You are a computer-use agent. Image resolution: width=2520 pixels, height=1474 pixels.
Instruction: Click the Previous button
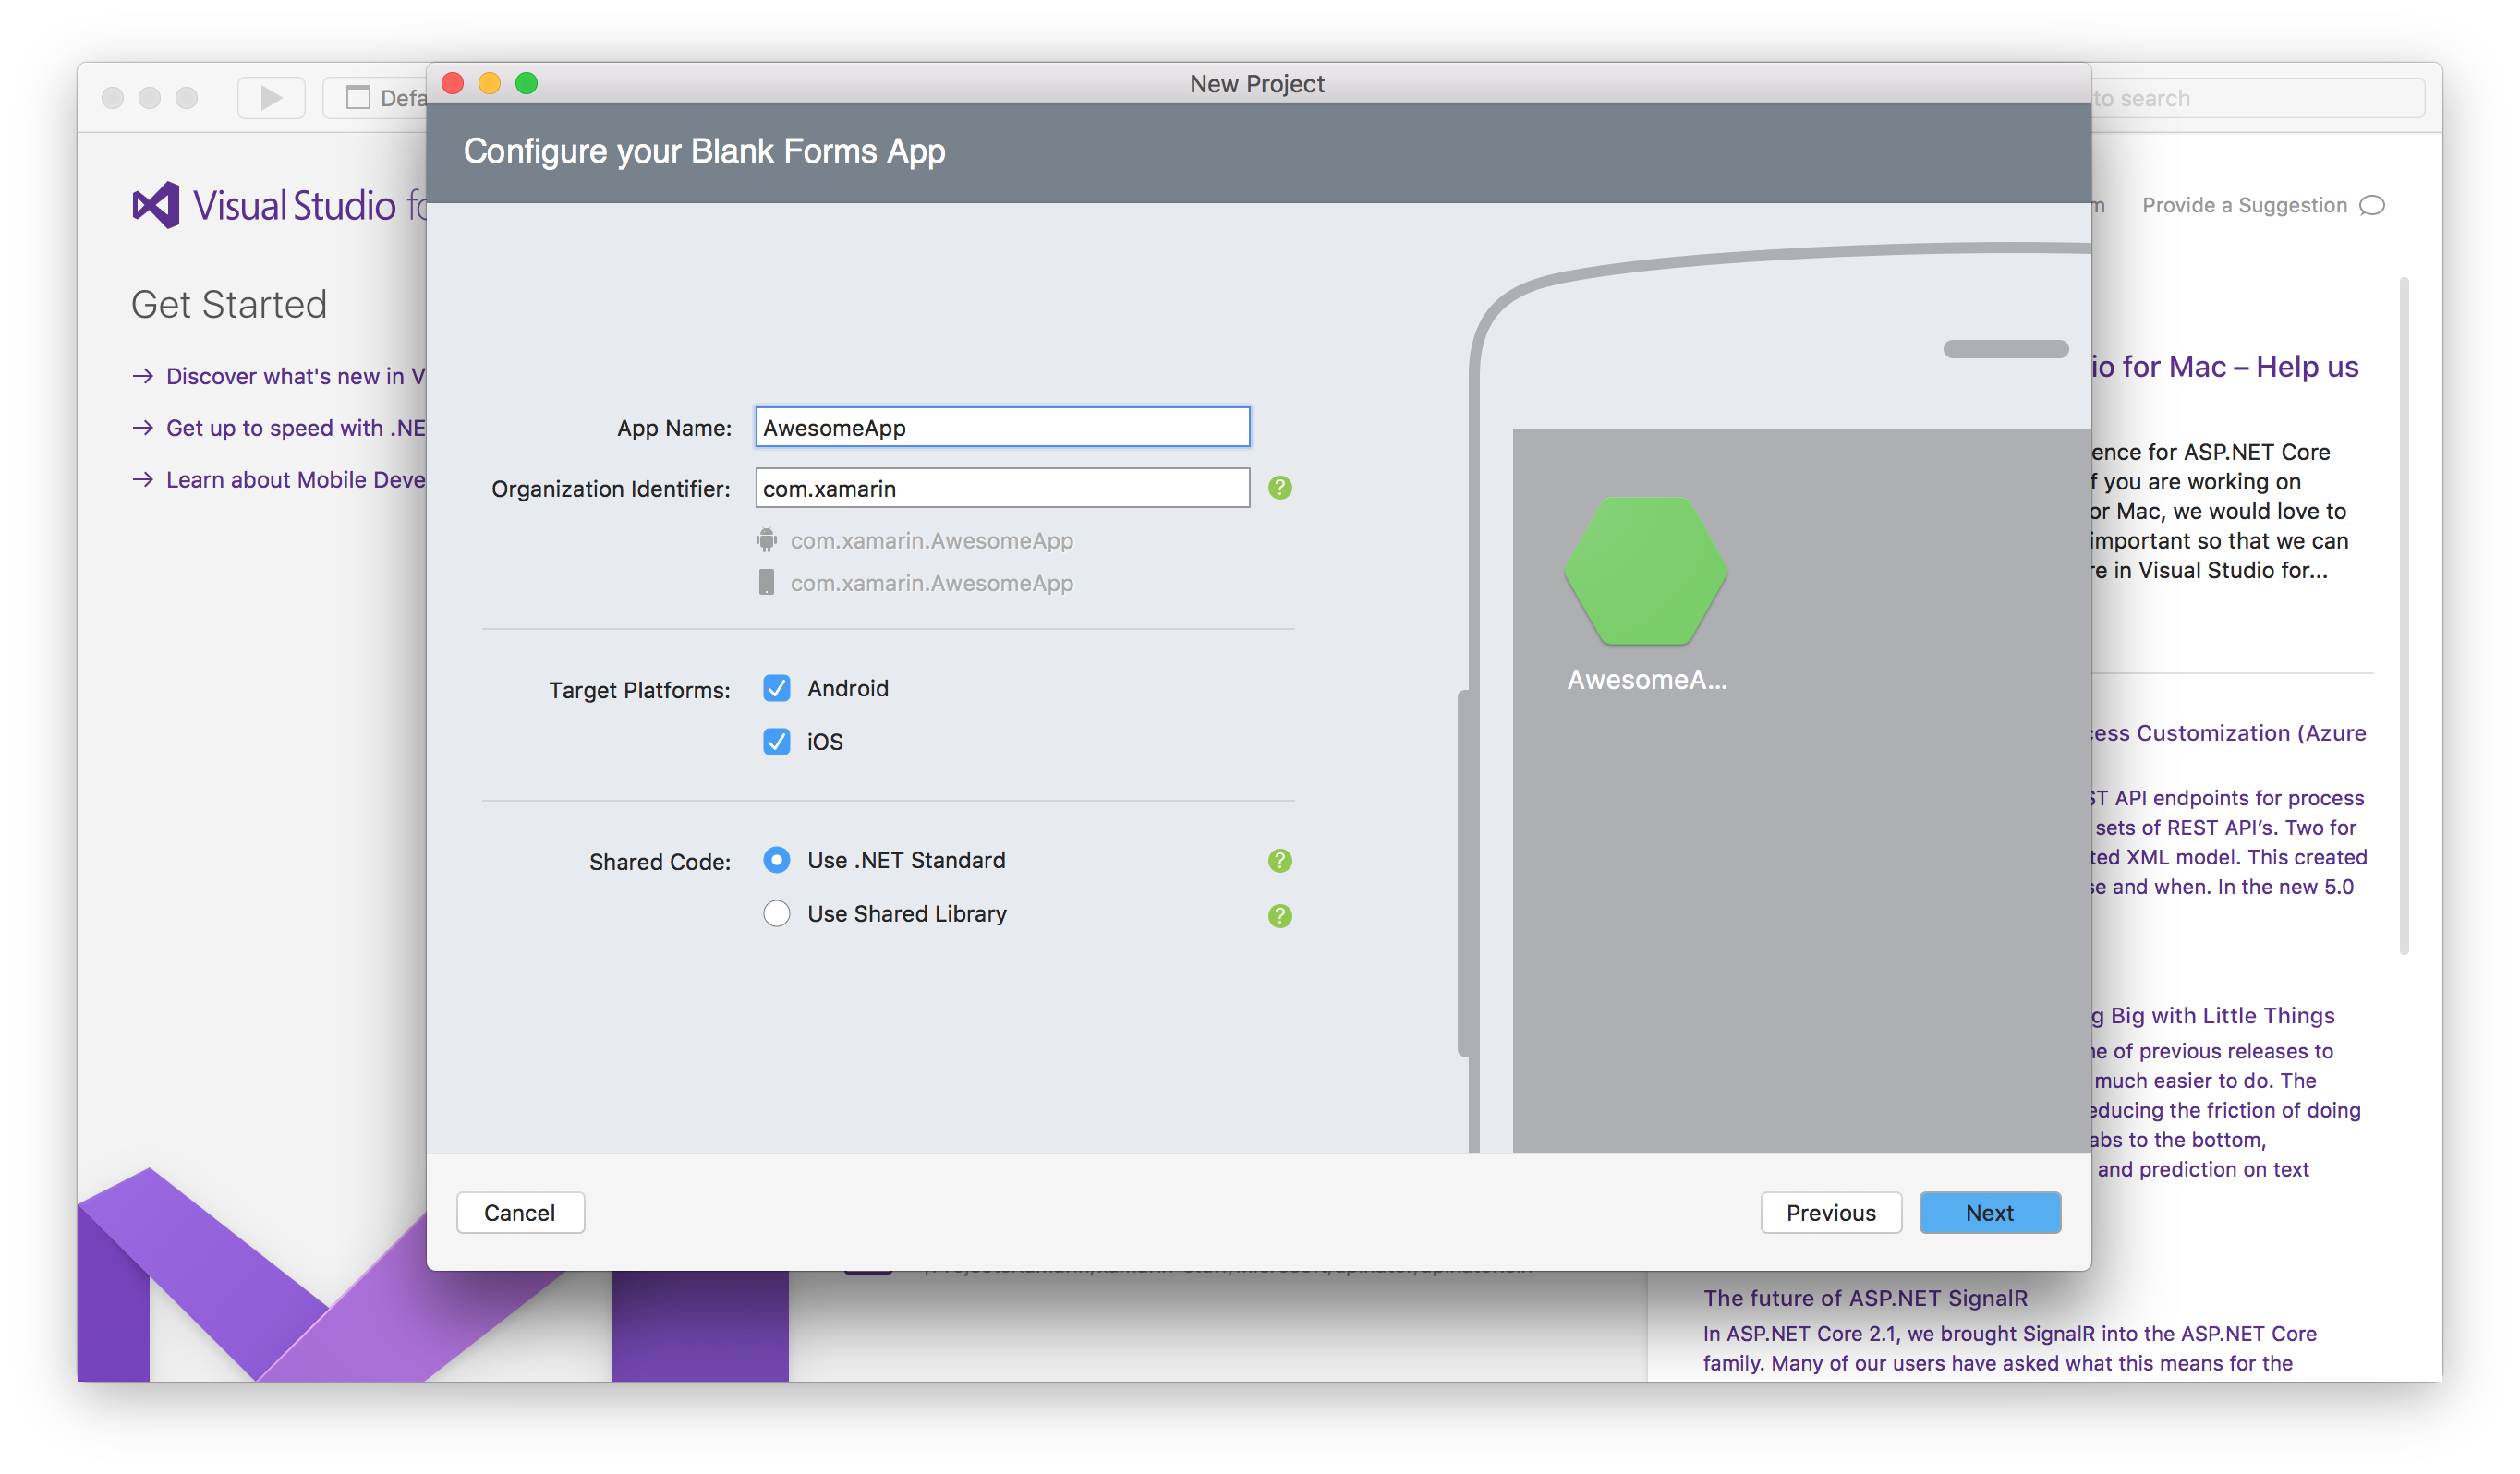point(1830,1213)
